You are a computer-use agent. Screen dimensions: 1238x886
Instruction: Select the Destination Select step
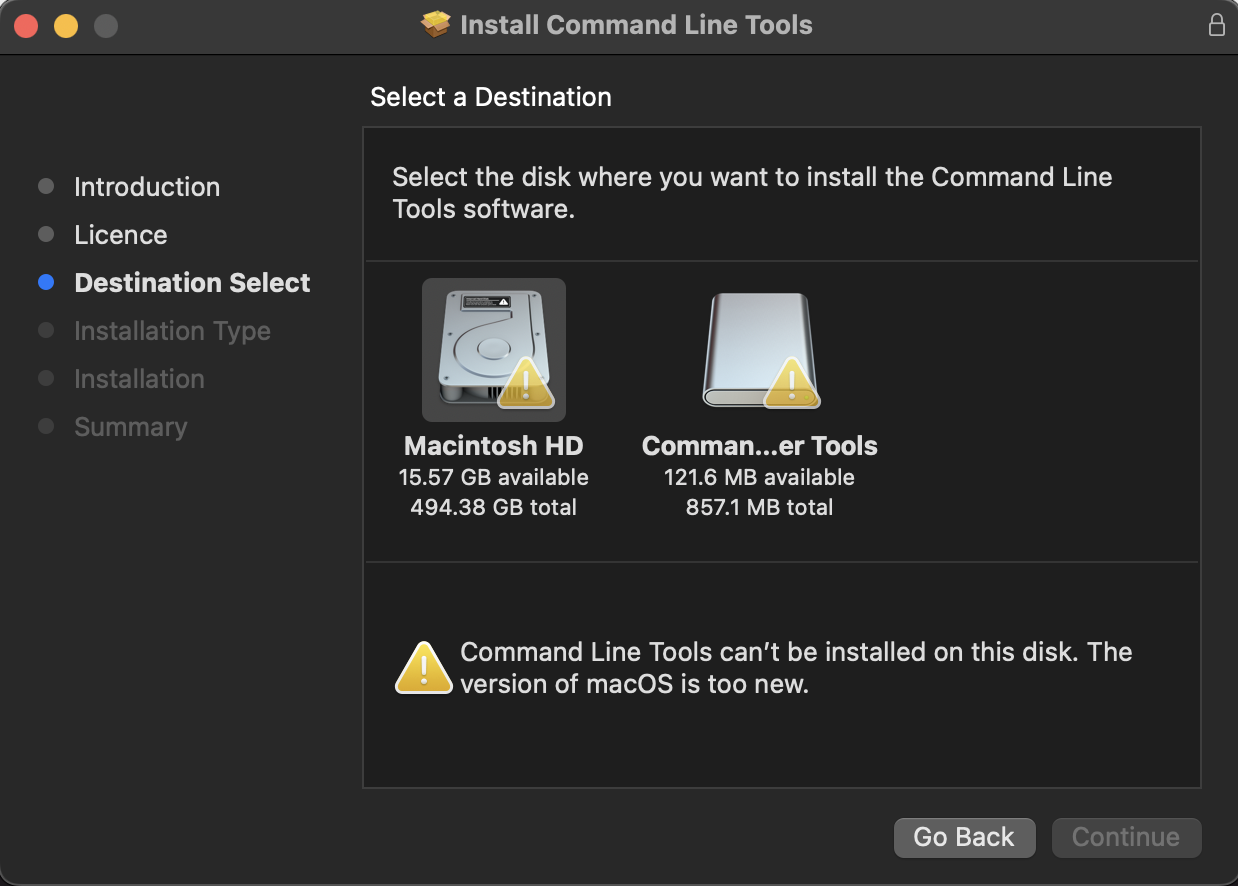point(192,283)
